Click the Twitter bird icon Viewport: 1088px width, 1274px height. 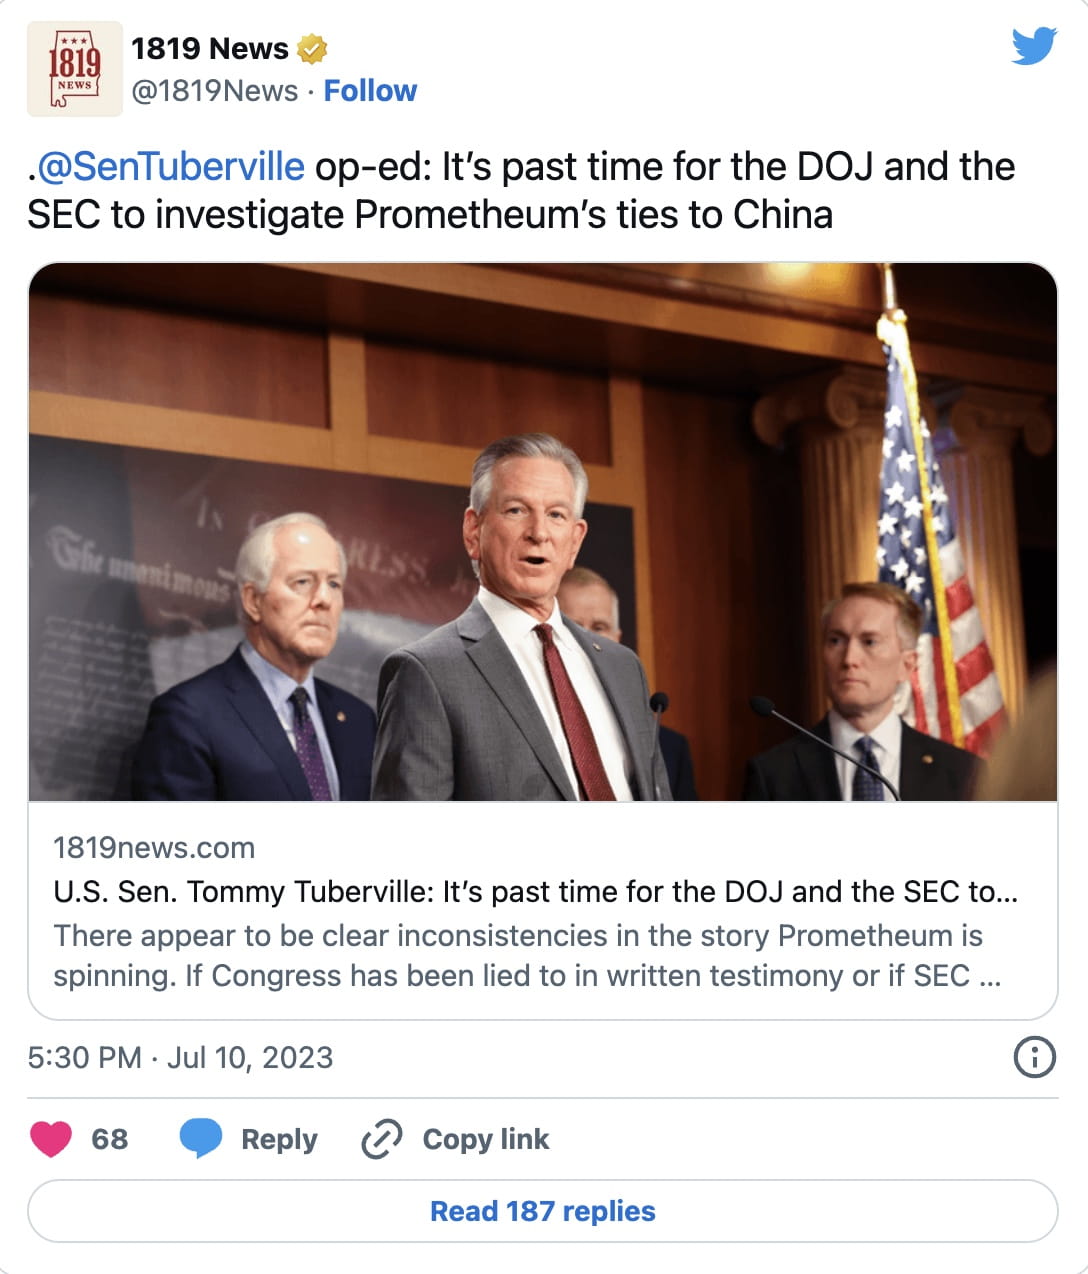click(1035, 44)
